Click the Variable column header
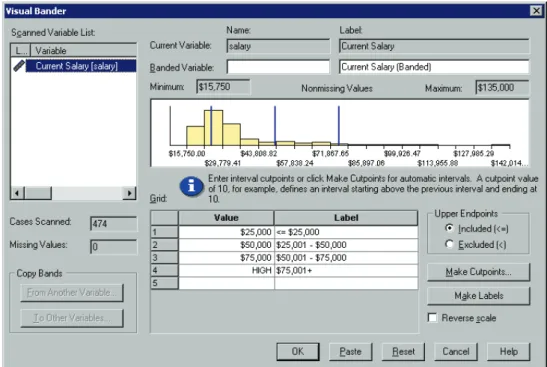 pos(84,51)
